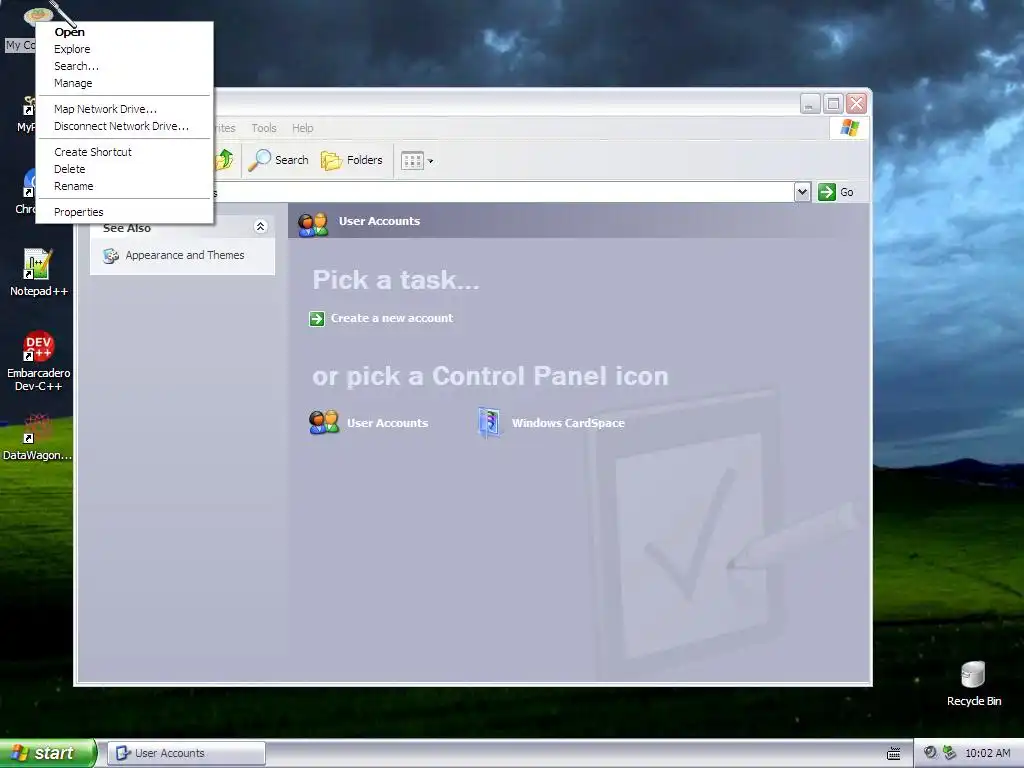Click the Windows CardSpace icon
1024x768 pixels.
[x=489, y=423]
